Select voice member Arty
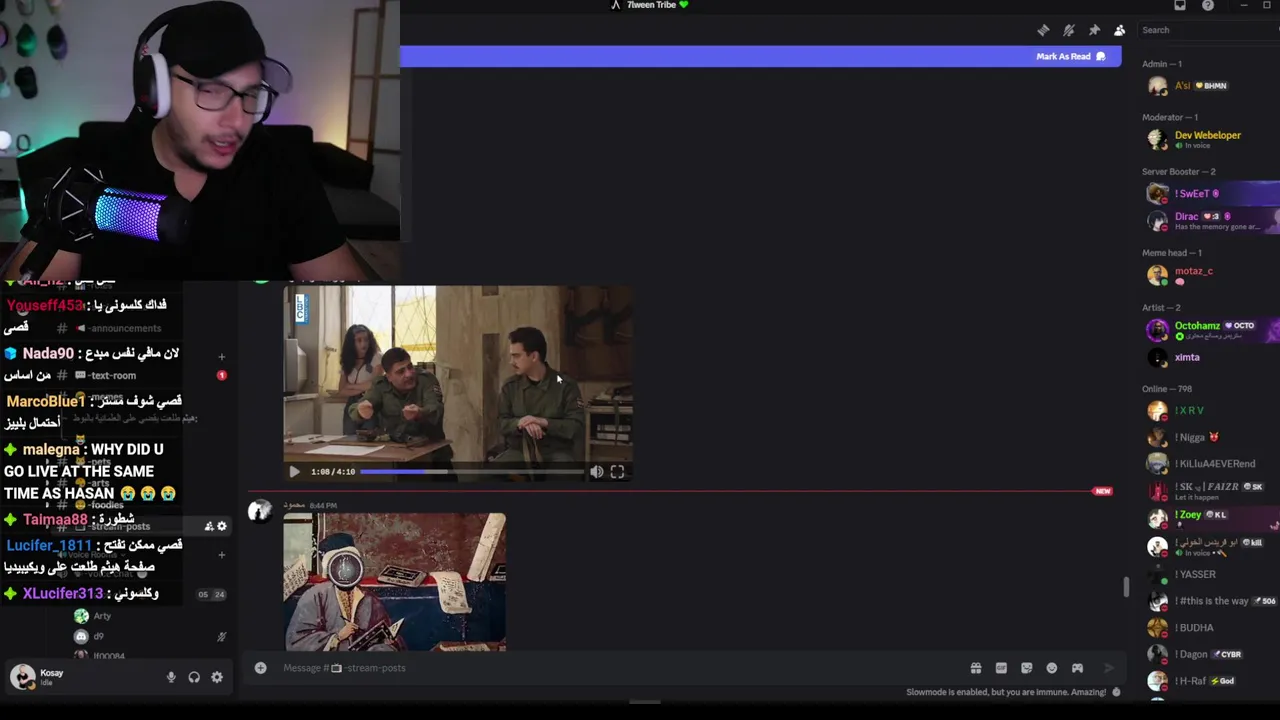The width and height of the screenshot is (1280, 720). click(102, 616)
